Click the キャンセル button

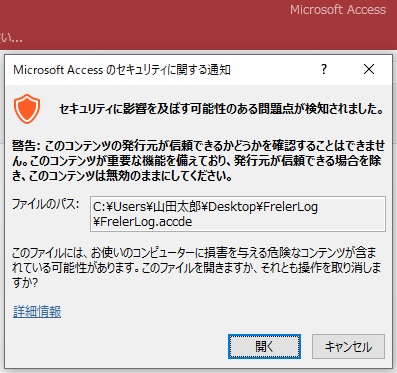[348, 347]
